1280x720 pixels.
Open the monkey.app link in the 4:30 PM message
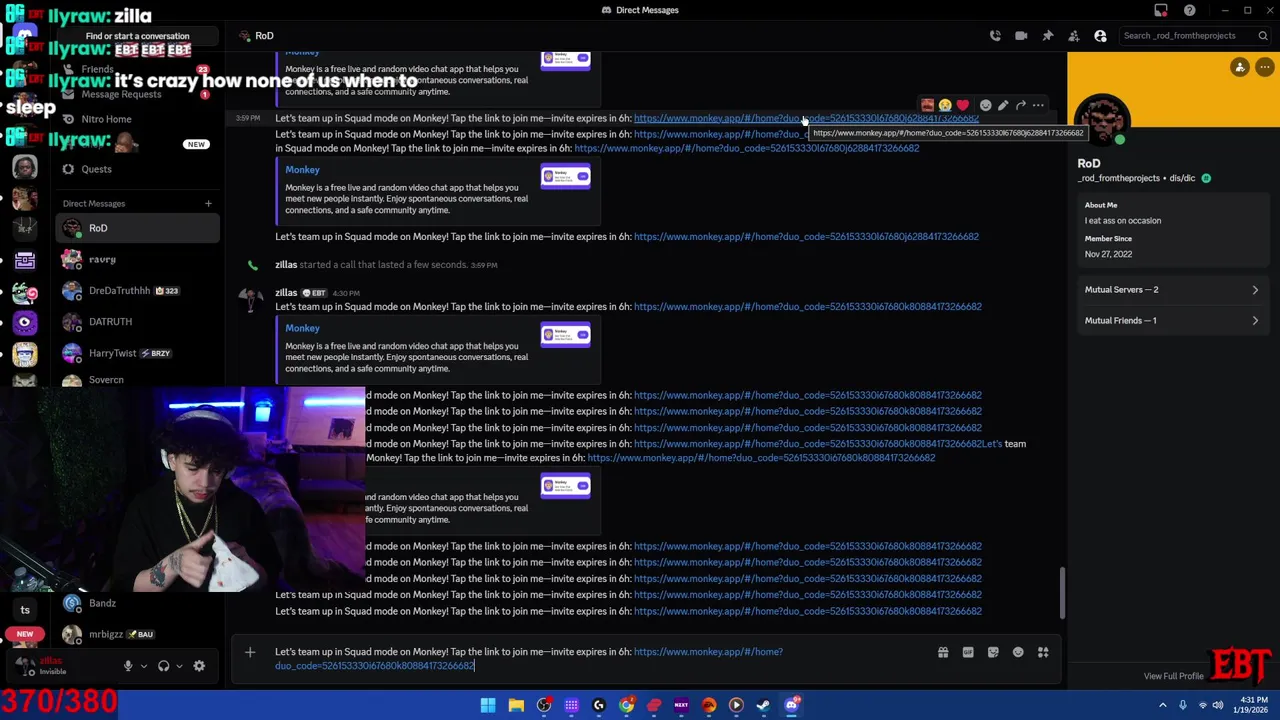[x=807, y=307]
